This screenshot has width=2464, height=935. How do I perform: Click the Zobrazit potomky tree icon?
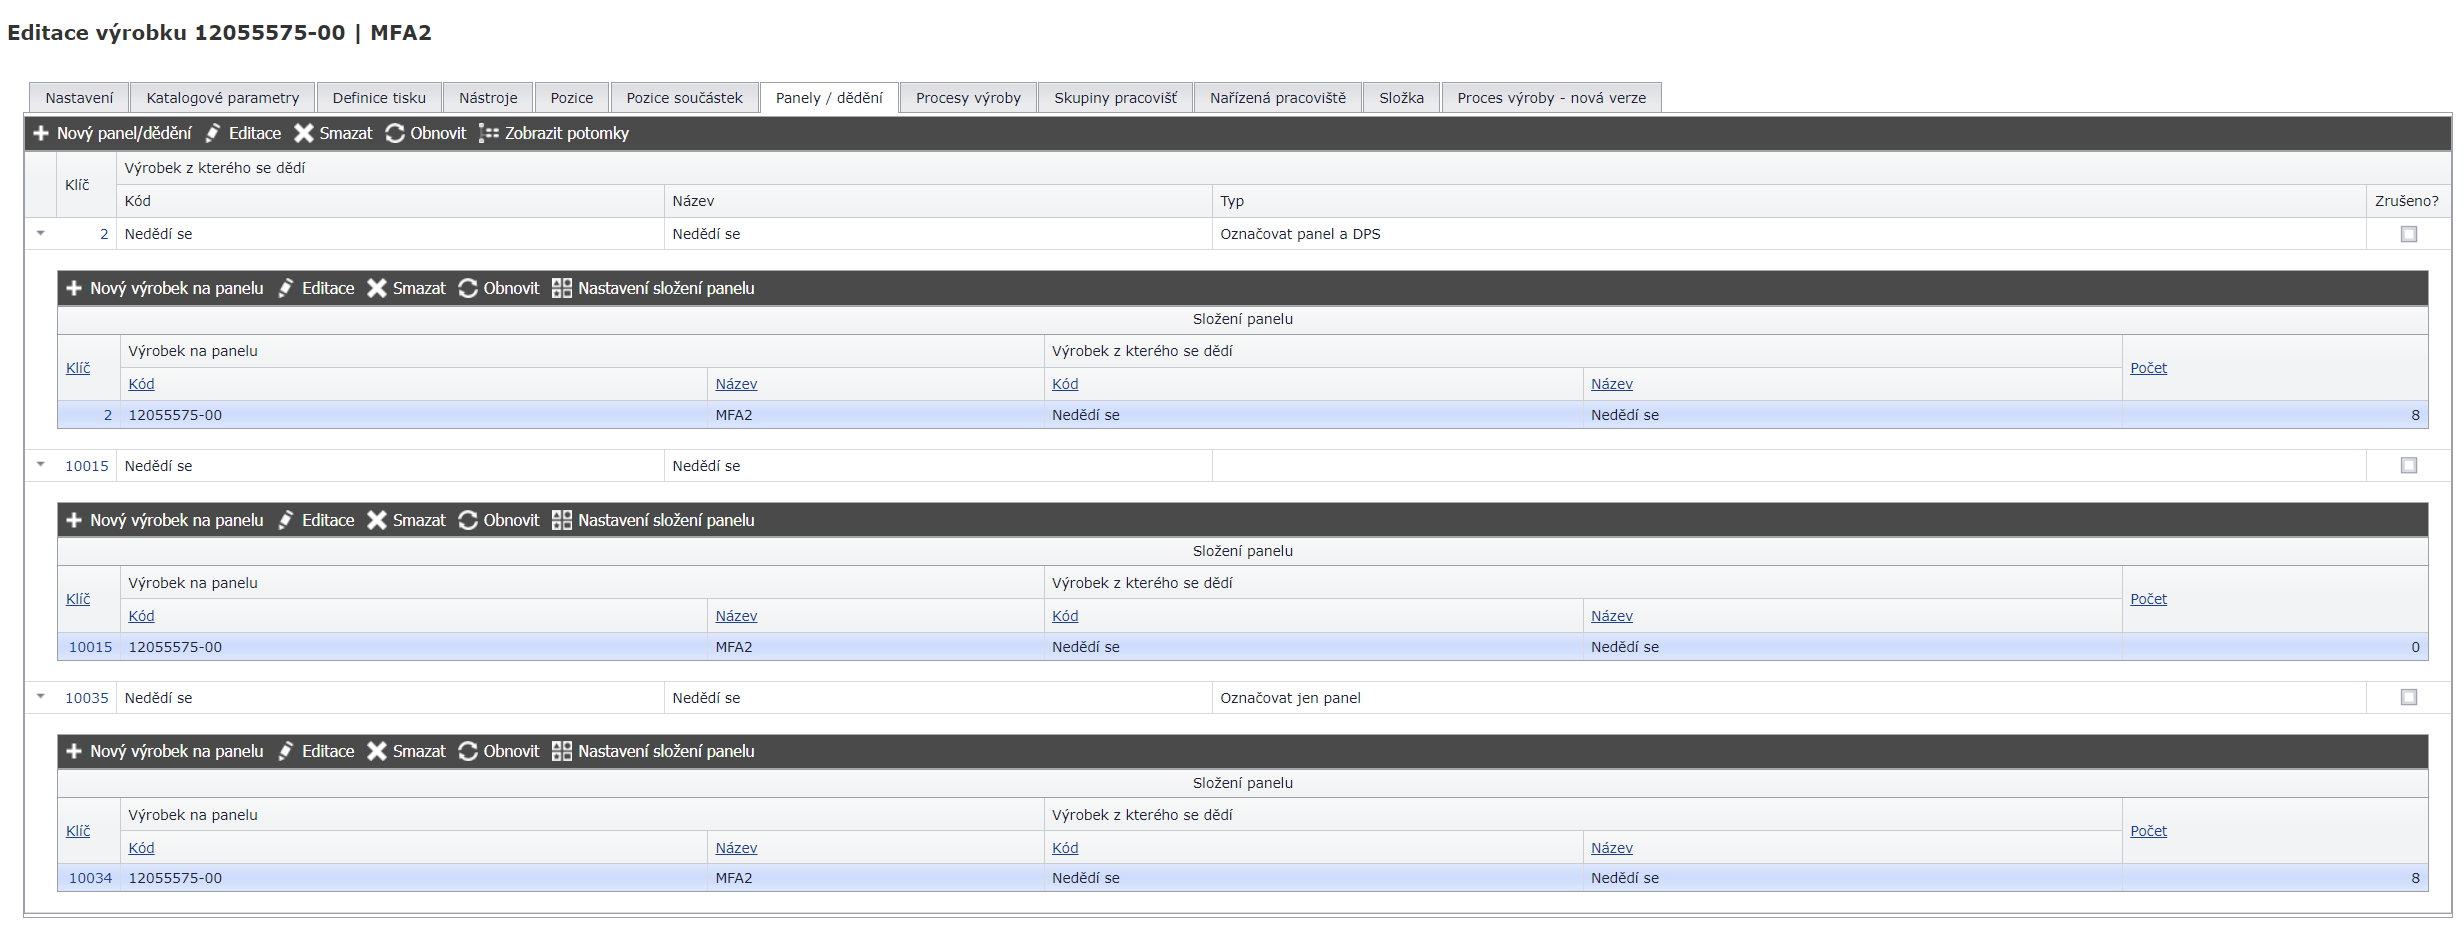click(x=488, y=133)
